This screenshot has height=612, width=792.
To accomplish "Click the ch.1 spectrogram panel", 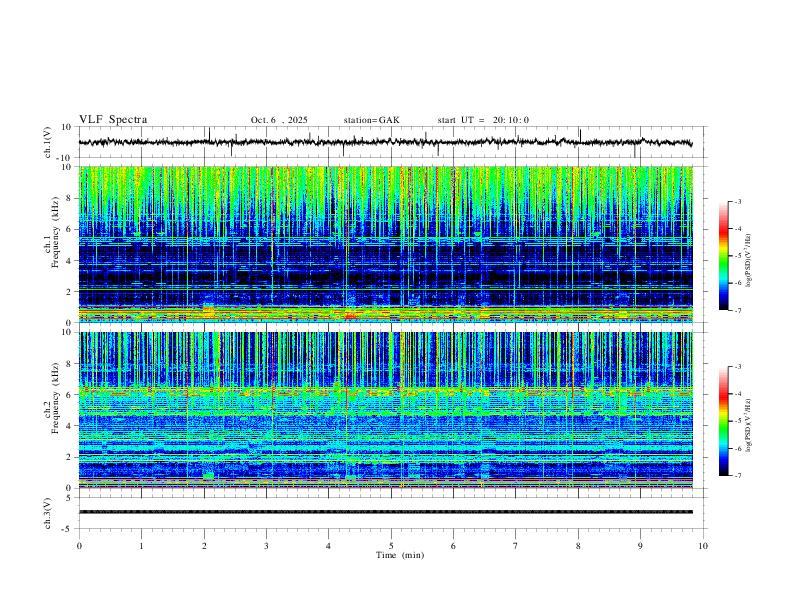I will click(386, 244).
